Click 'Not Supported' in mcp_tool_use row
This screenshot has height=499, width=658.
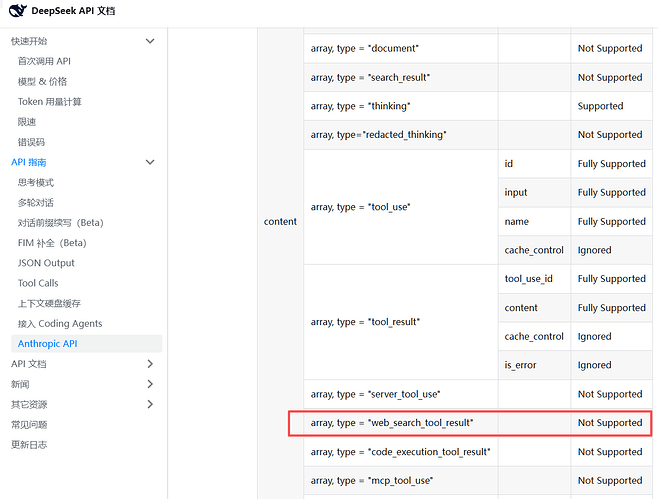(x=610, y=481)
